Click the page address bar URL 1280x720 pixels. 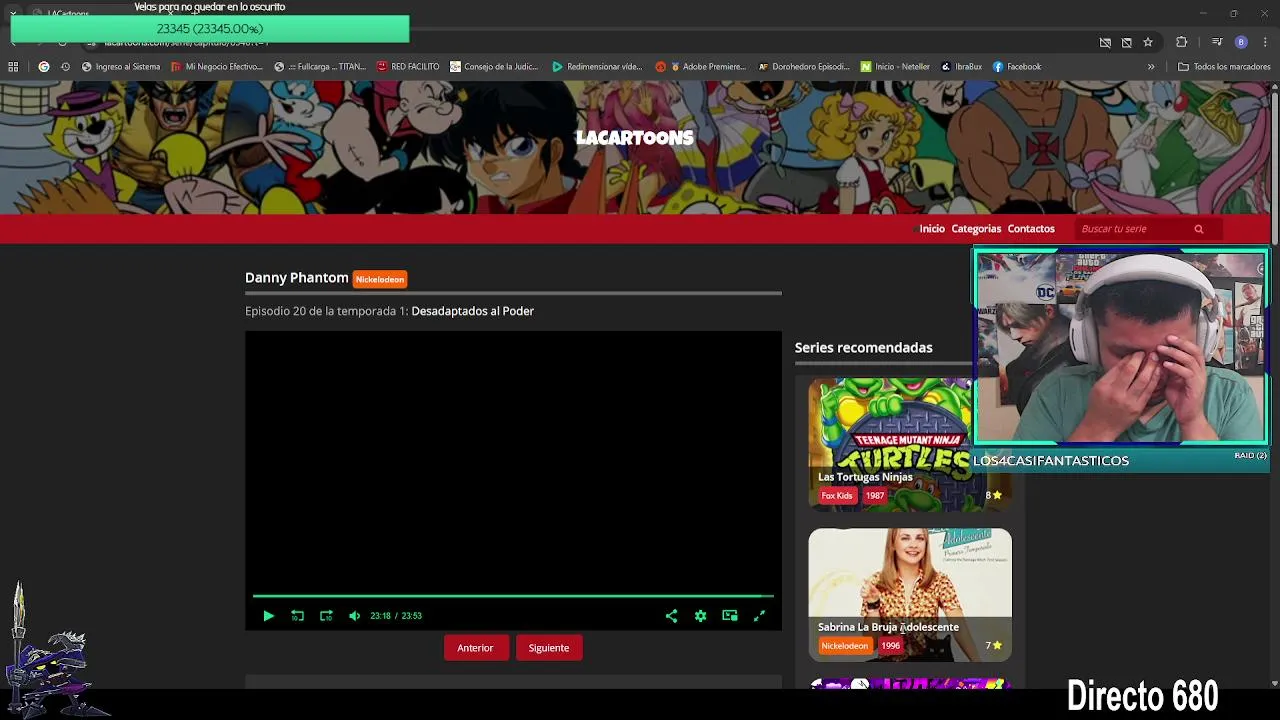186,43
